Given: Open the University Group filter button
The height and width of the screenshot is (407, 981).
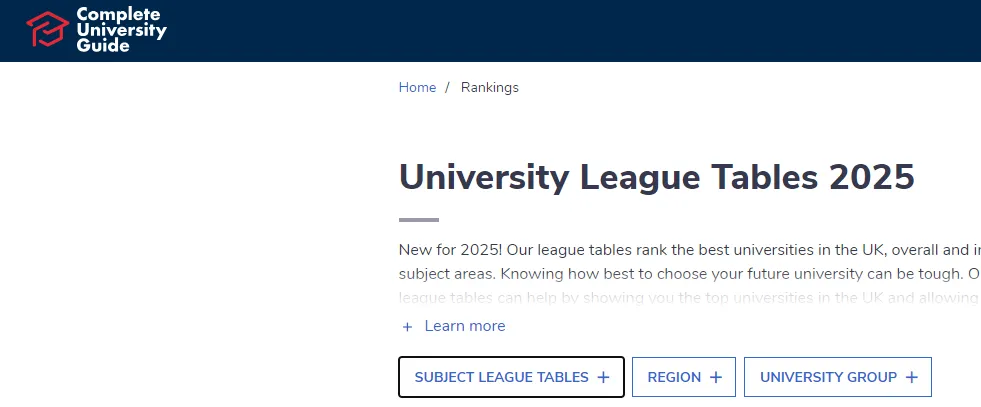Looking at the screenshot, I should (838, 377).
